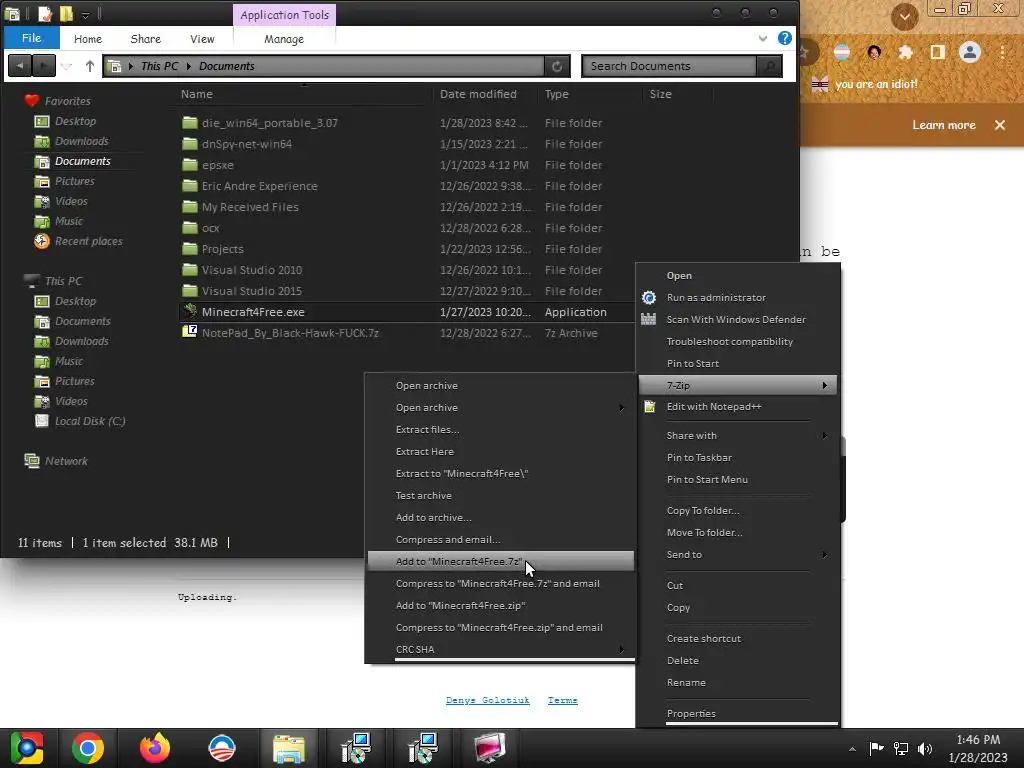Open the Minecraft4Free.exe application icon
The image size is (1024, 768).
click(x=189, y=312)
